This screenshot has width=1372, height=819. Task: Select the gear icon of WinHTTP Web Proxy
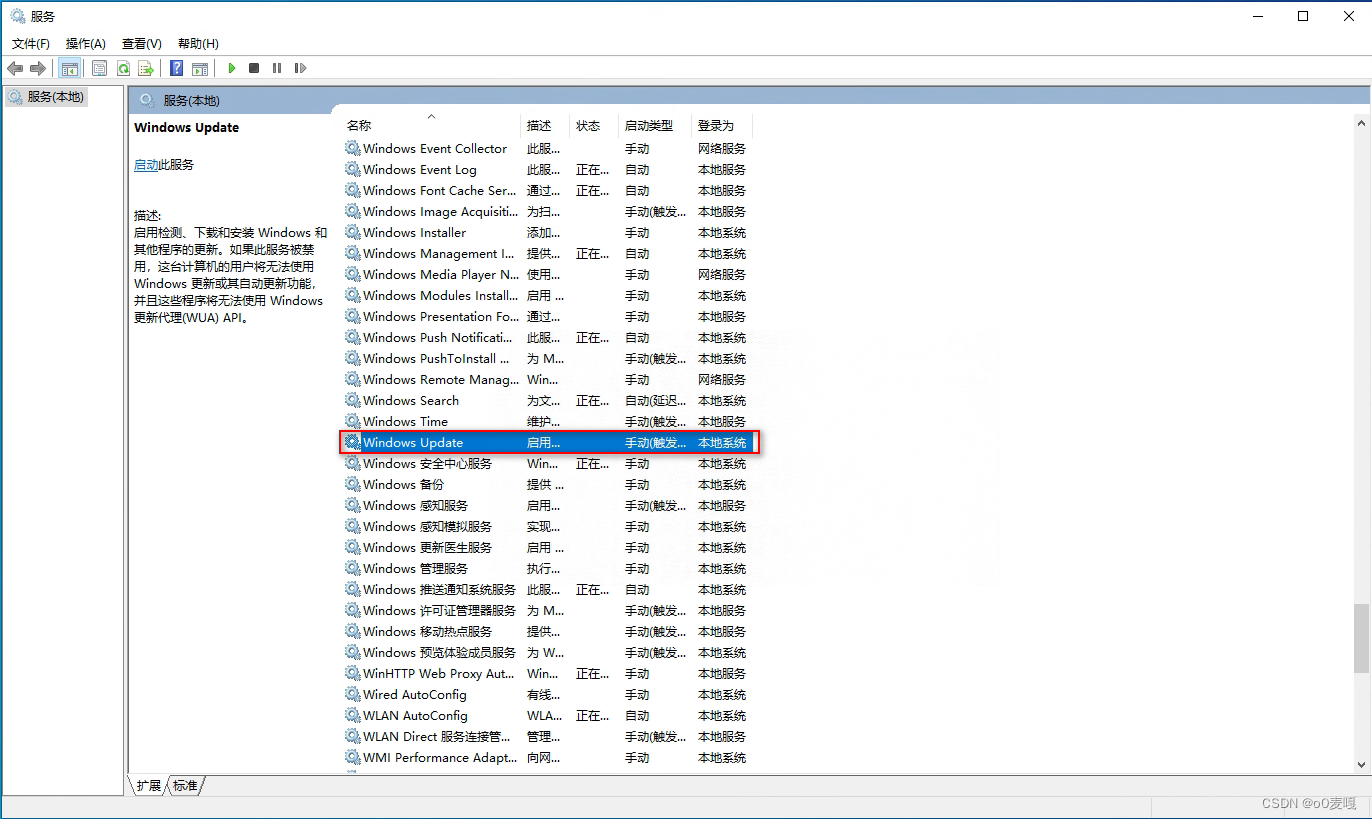[x=353, y=673]
